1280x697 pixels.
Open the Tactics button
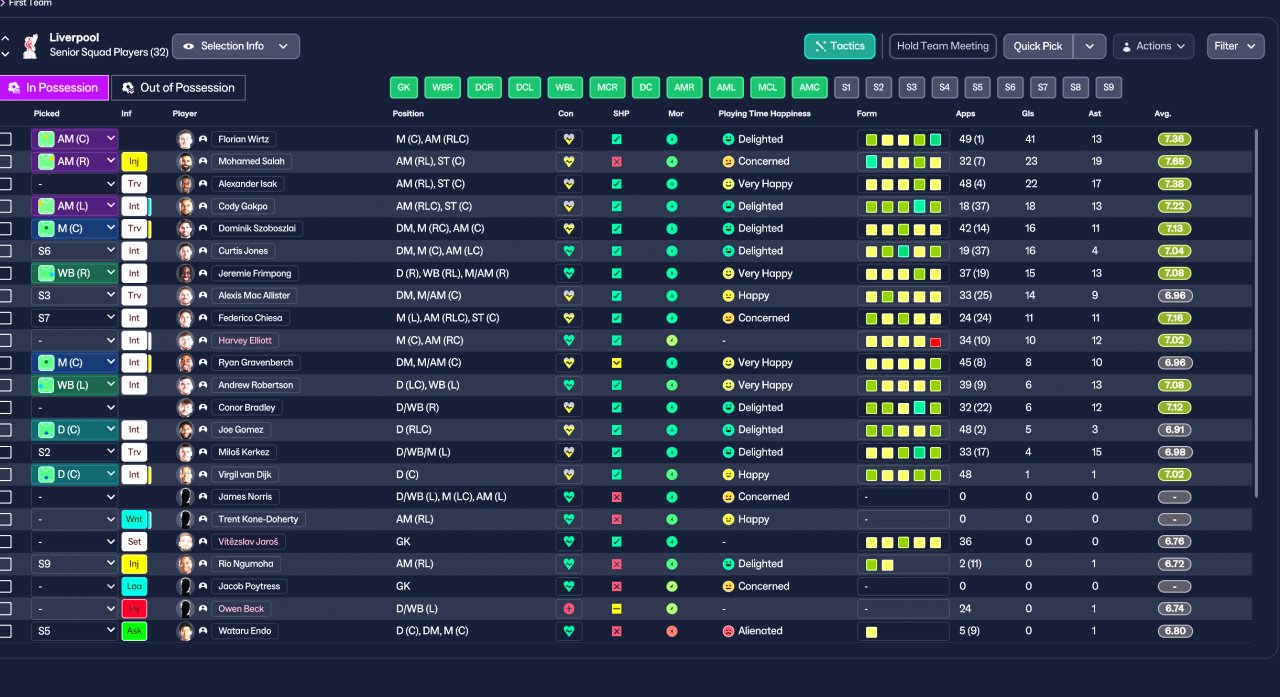pyautogui.click(x=840, y=46)
